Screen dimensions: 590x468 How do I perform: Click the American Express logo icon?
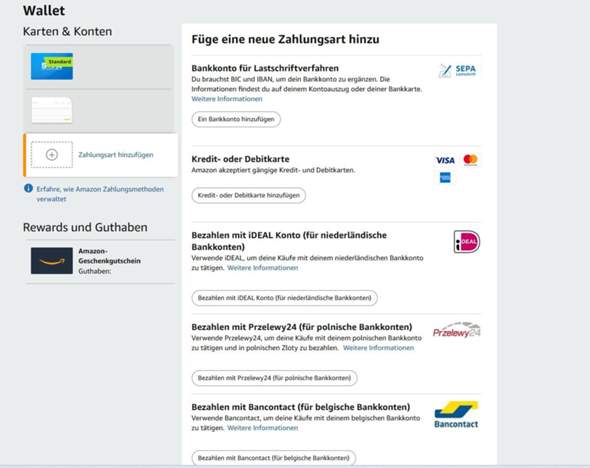pyautogui.click(x=445, y=178)
